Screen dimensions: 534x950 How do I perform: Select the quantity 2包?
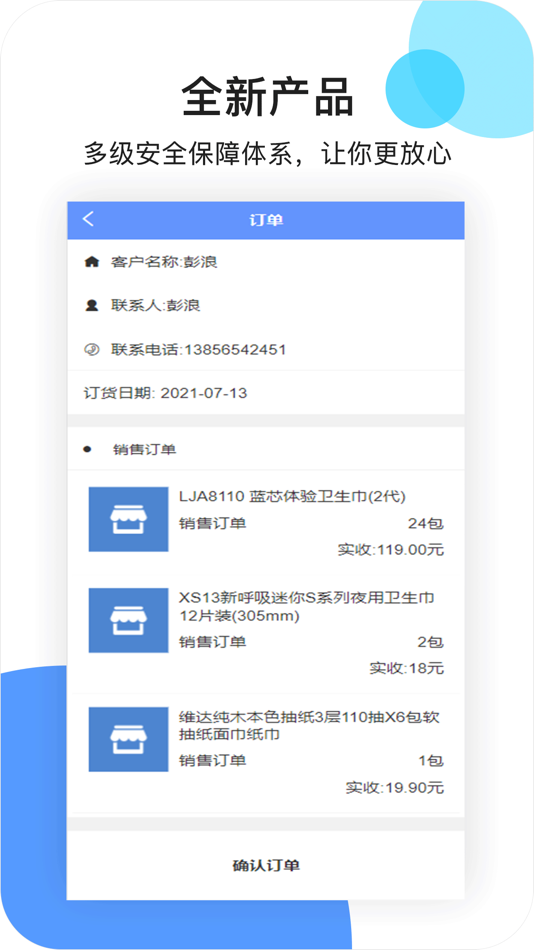coord(431,642)
